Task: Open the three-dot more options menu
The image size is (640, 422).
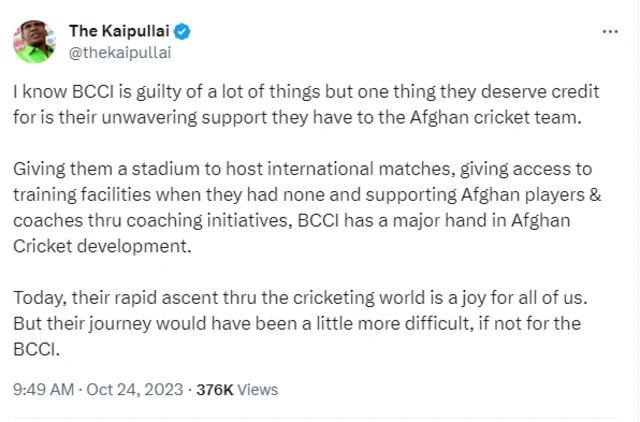Action: (609, 32)
